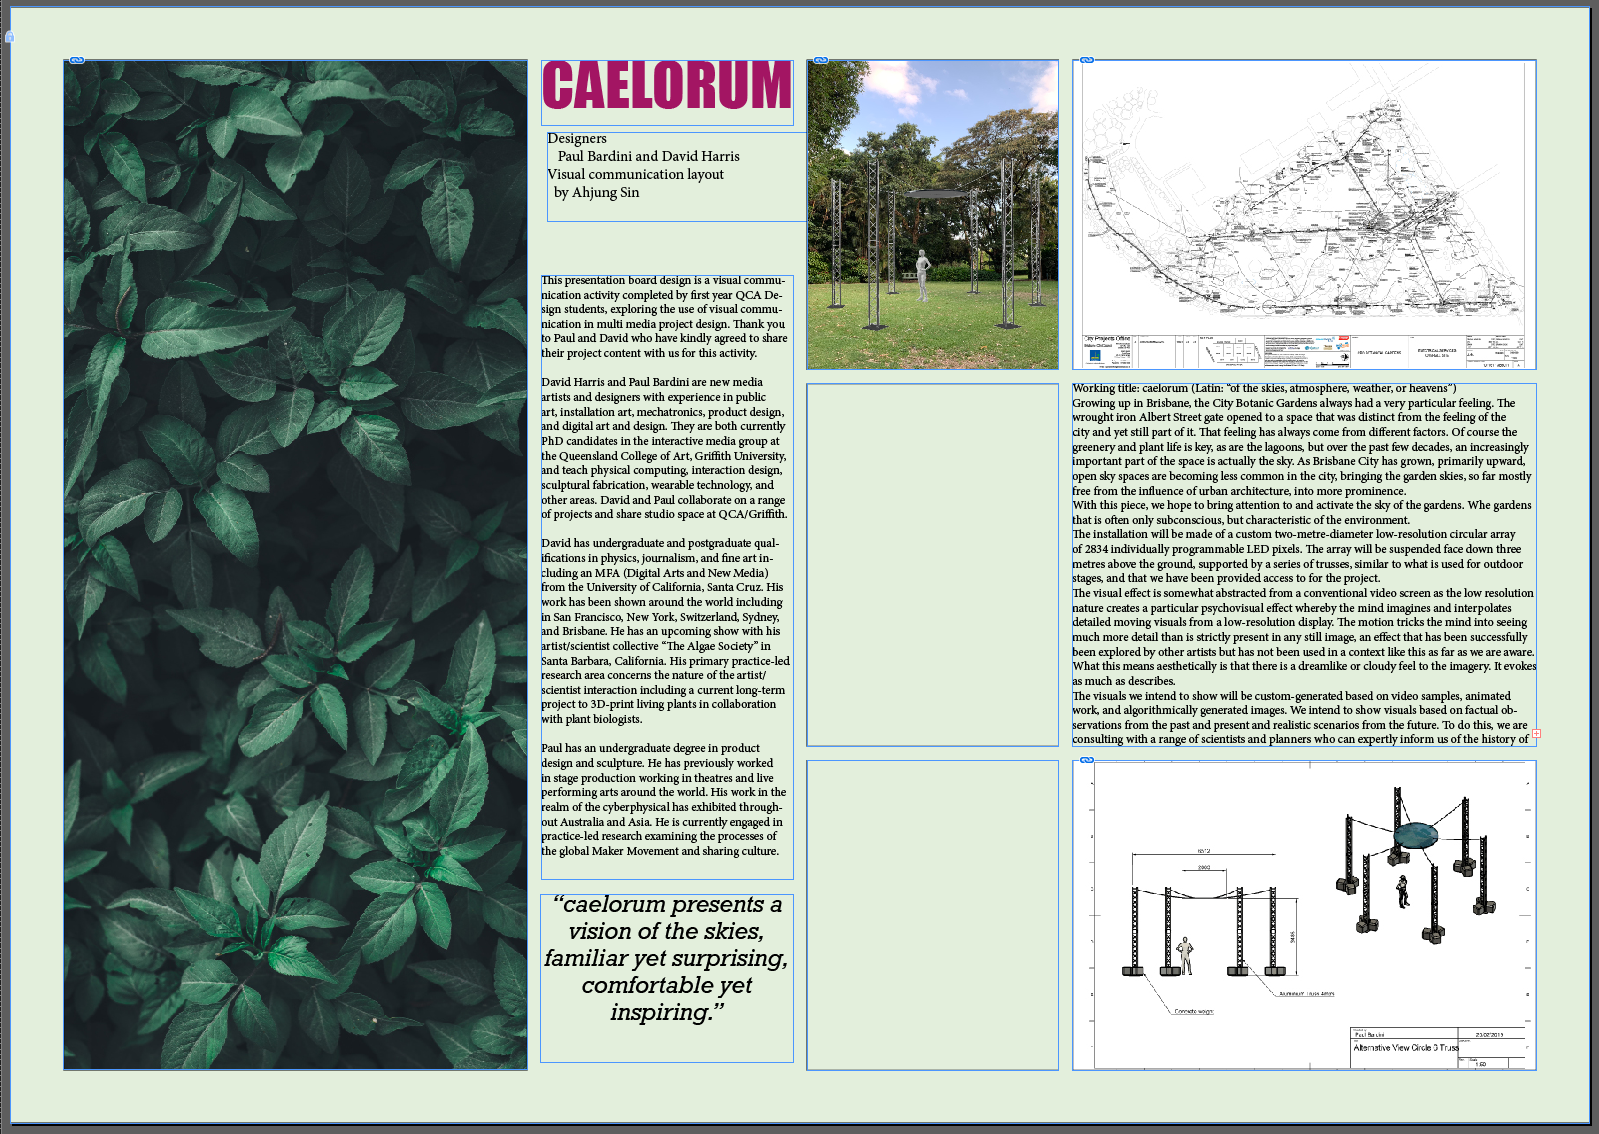This screenshot has width=1599, height=1134.
Task: Click the 'Designers' heading line
Action: (577, 139)
